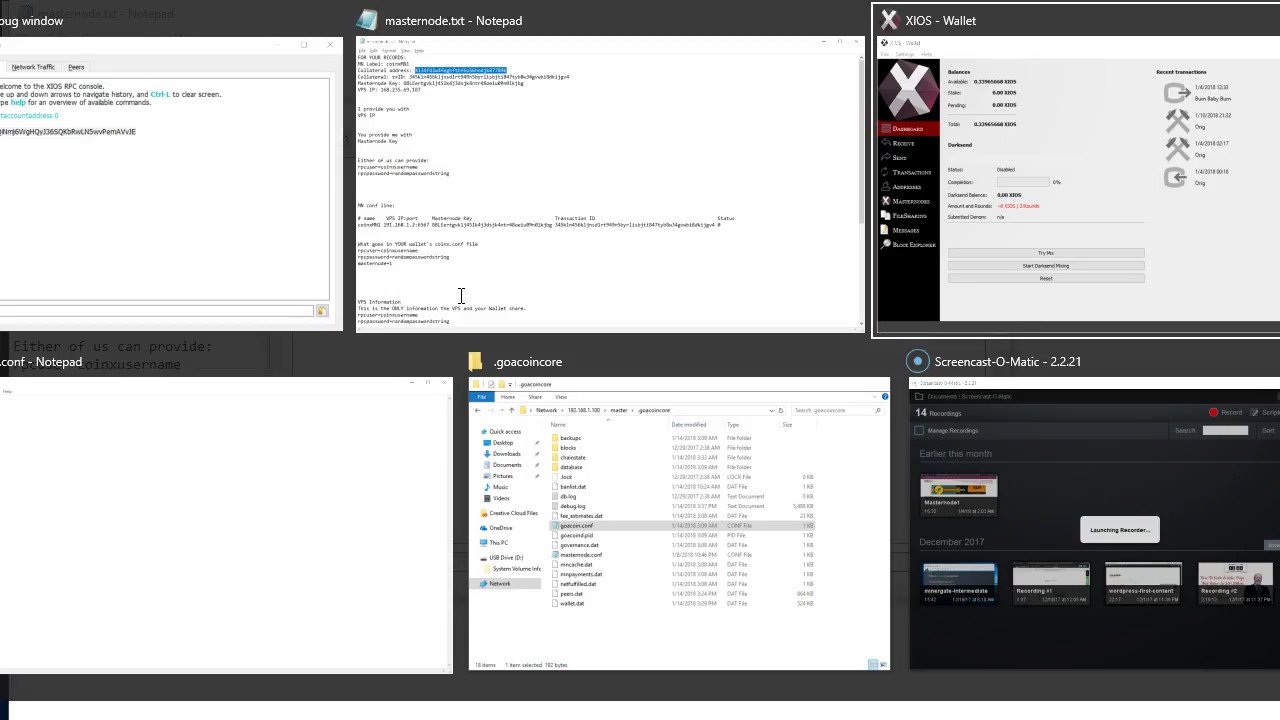Select Burn Baby Burn sent transaction icon
The width and height of the screenshot is (1280, 720).
pos(1177,93)
